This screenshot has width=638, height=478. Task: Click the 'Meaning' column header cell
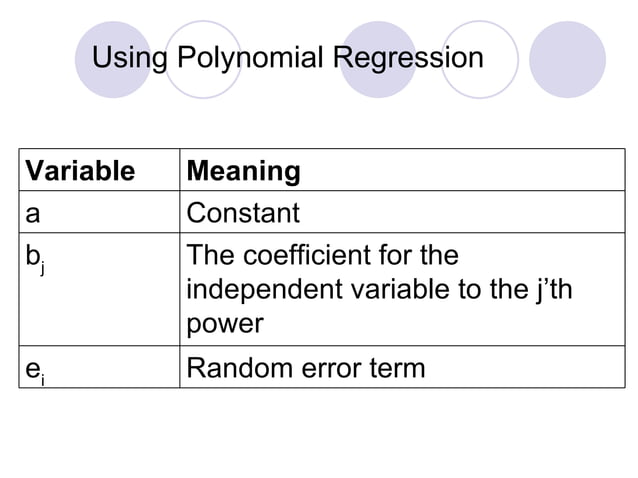(244, 171)
